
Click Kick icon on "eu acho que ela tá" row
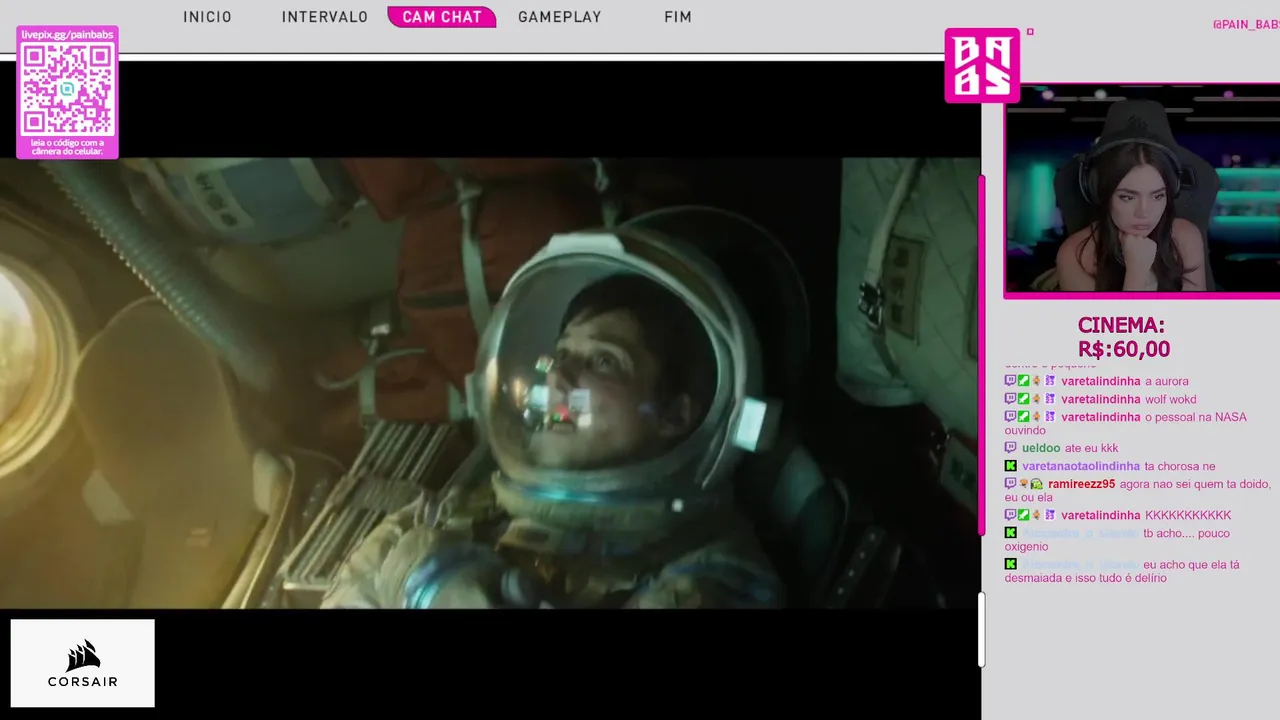[x=1011, y=564]
